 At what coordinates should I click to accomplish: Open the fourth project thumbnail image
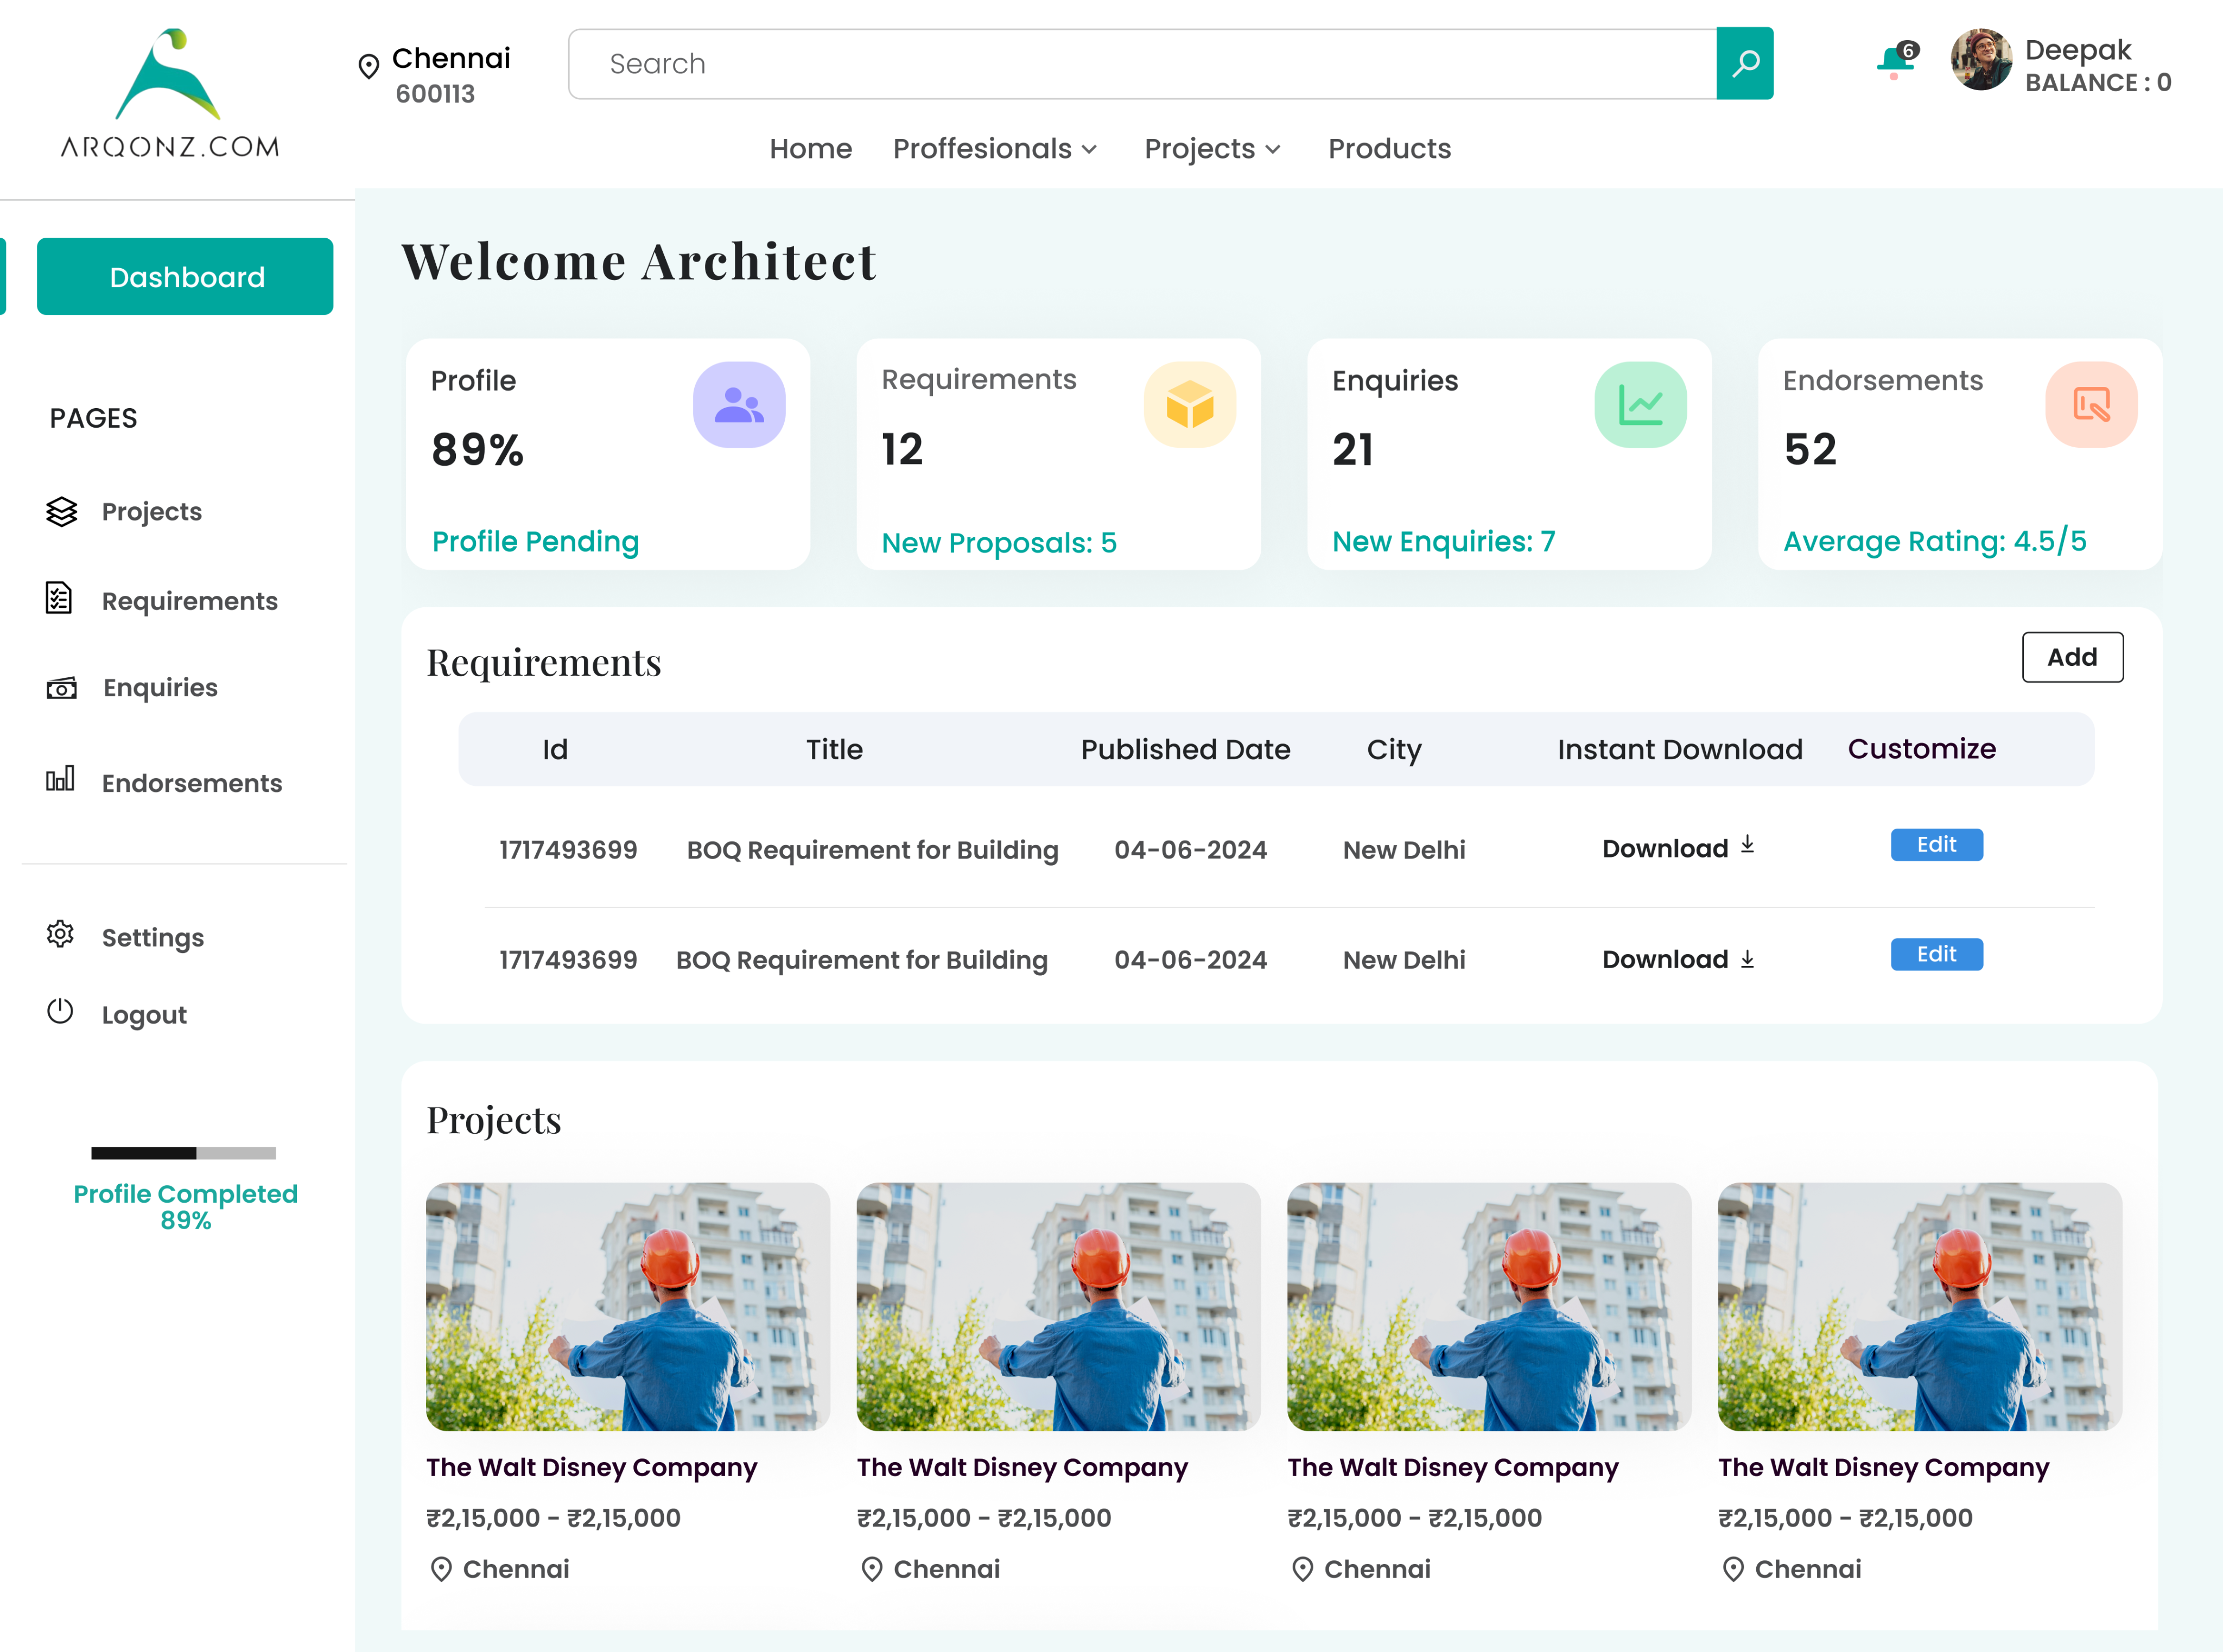pos(1920,1306)
